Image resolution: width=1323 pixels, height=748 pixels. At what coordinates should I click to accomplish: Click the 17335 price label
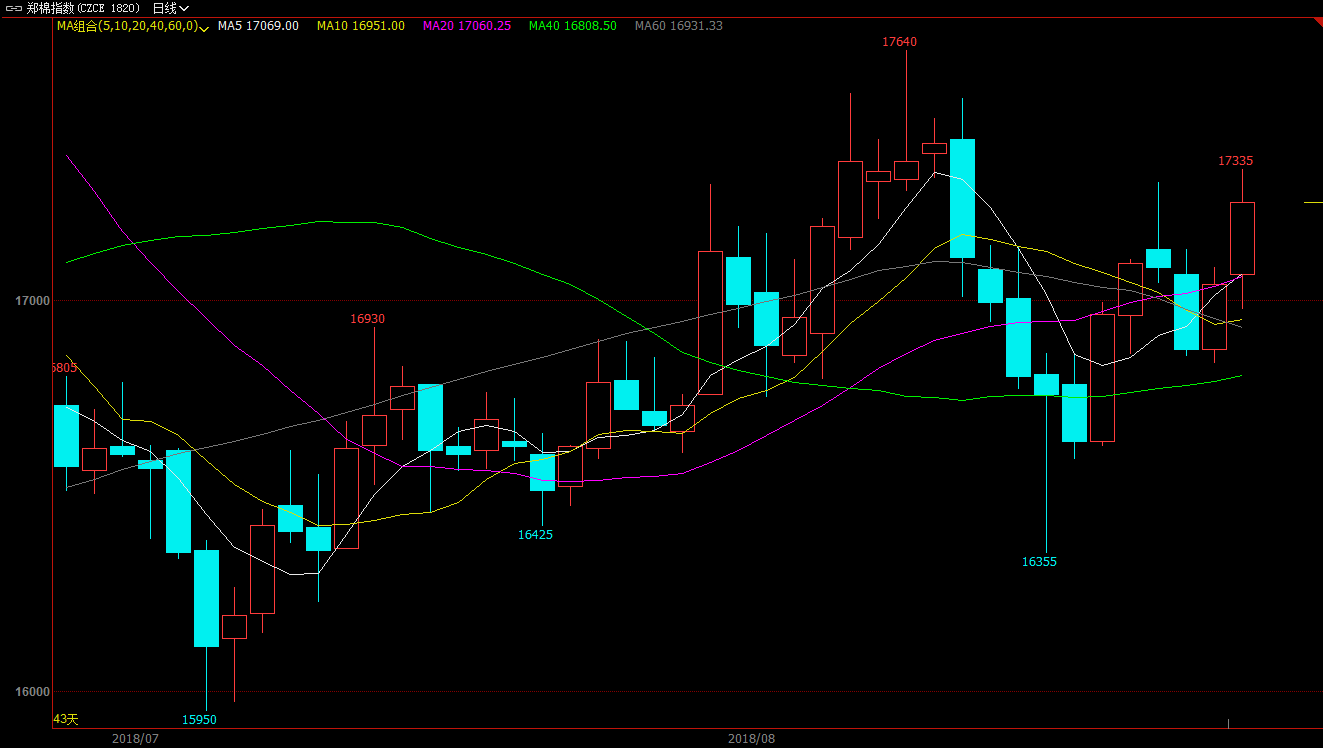click(1235, 161)
